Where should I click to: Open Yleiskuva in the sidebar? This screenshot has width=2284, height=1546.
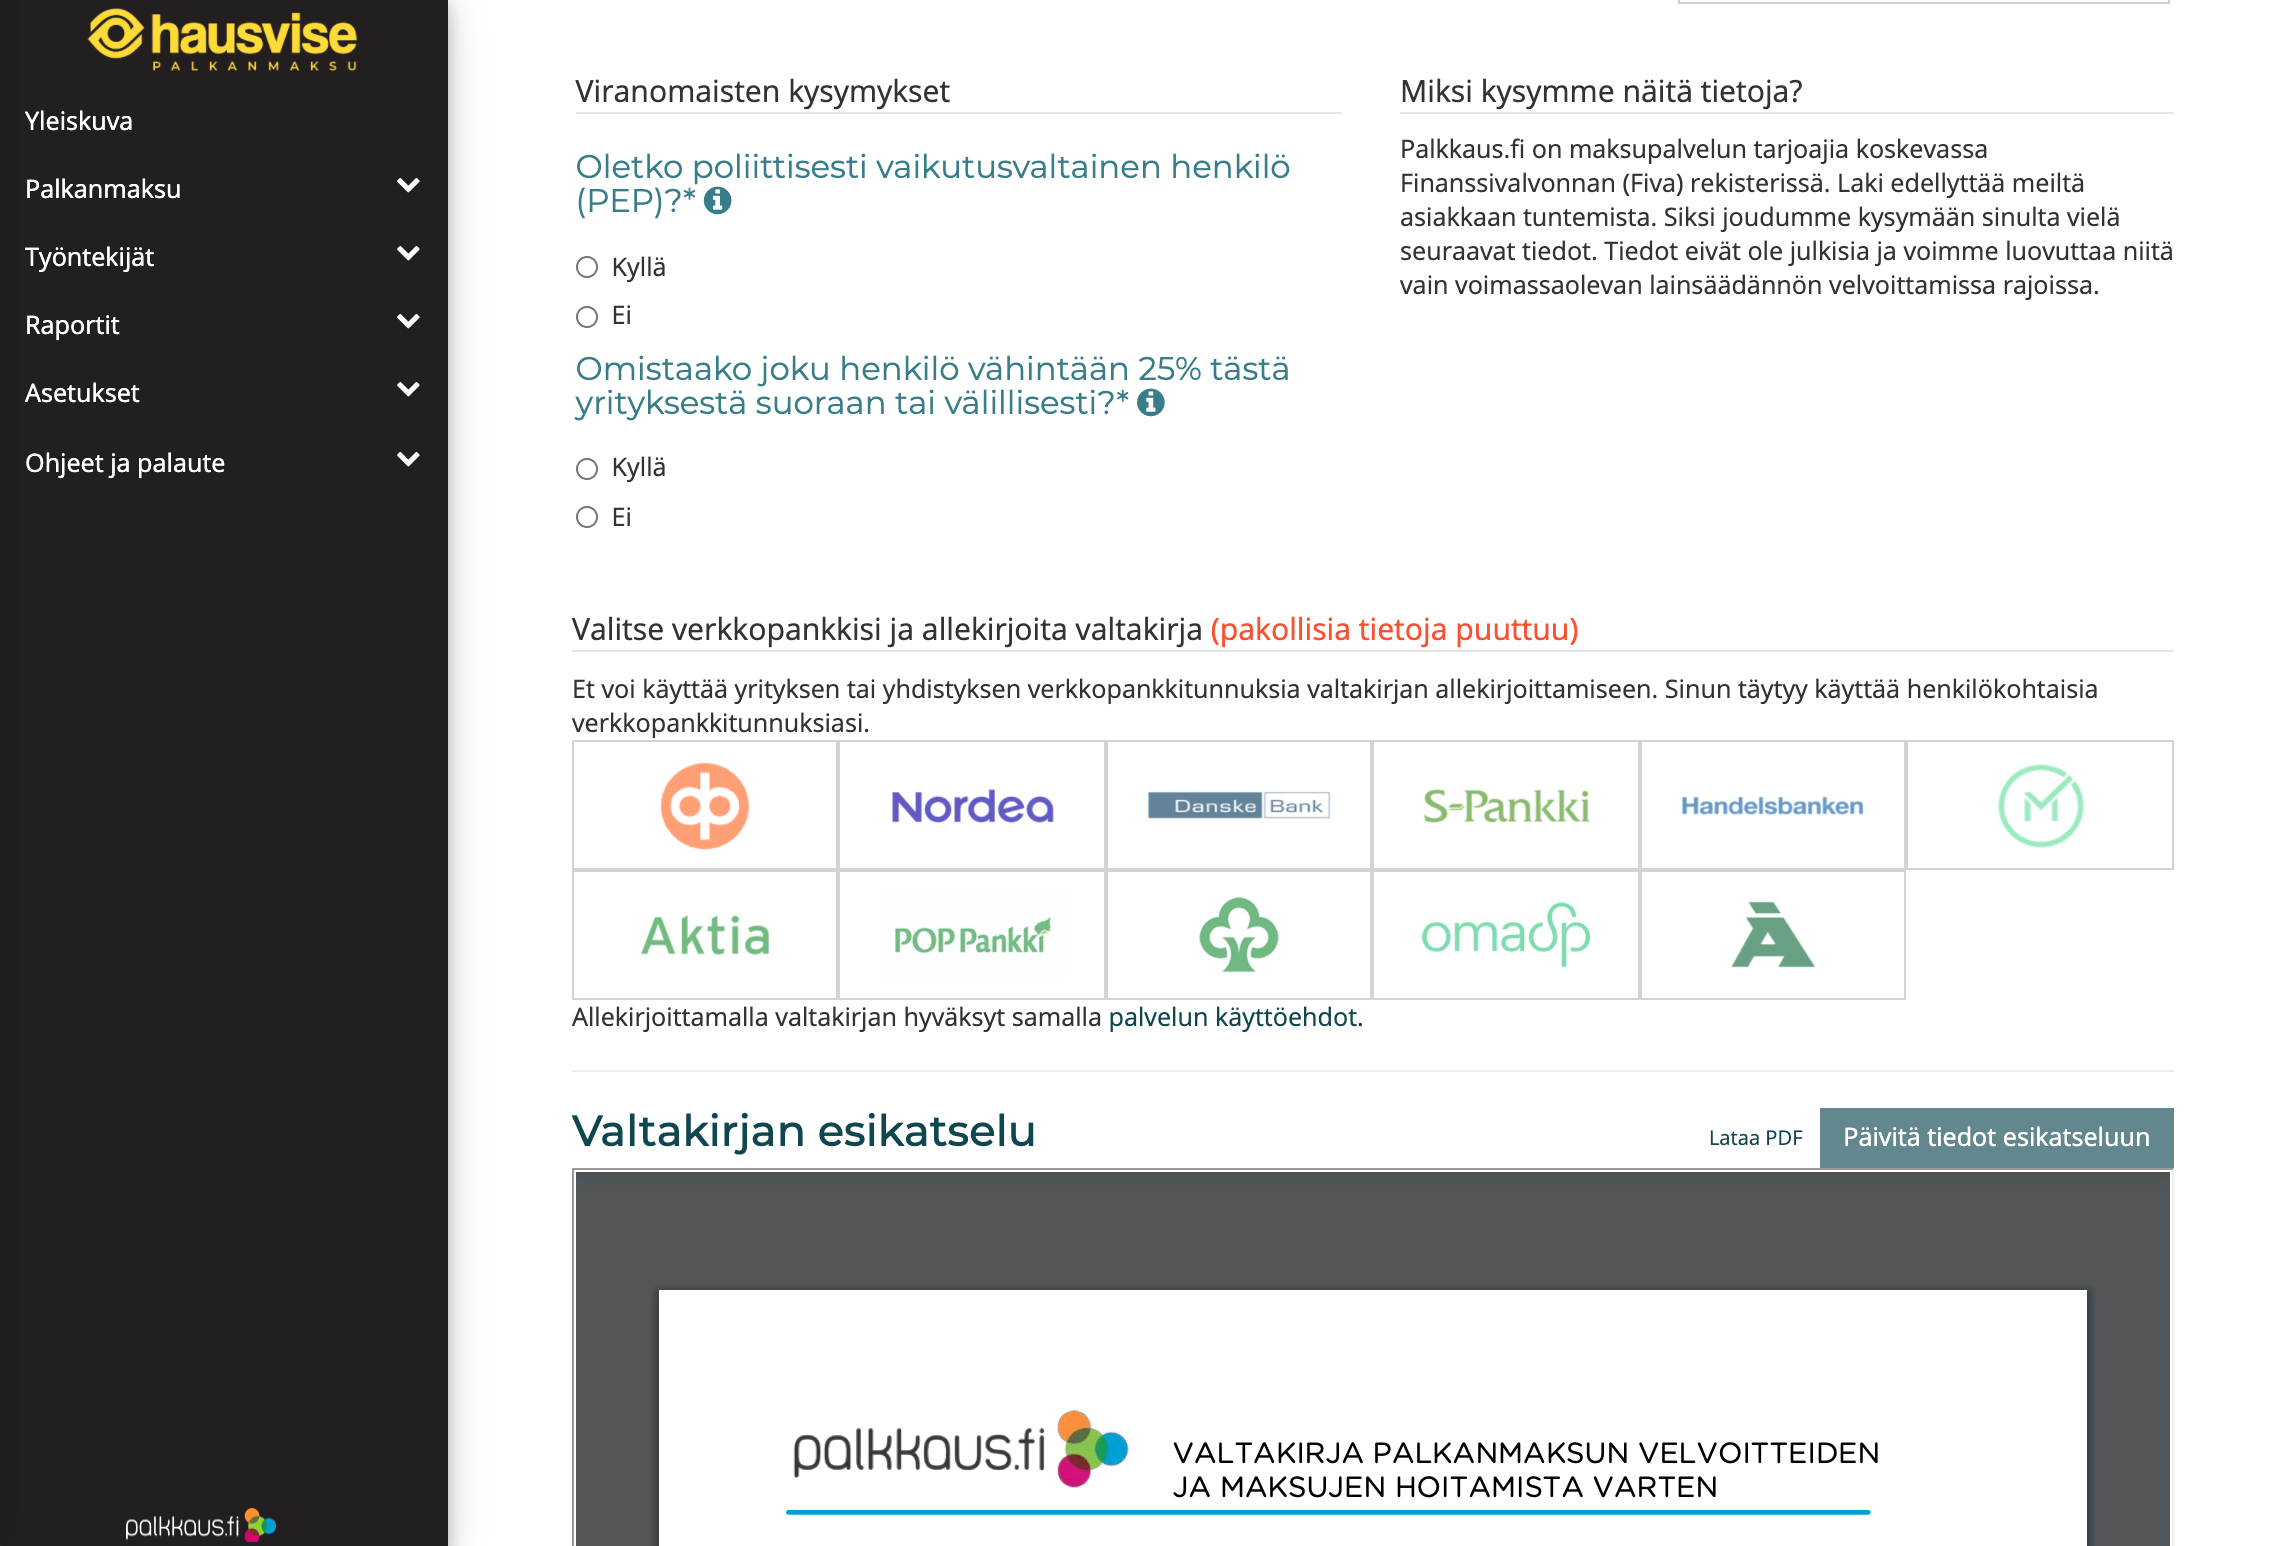pos(79,121)
